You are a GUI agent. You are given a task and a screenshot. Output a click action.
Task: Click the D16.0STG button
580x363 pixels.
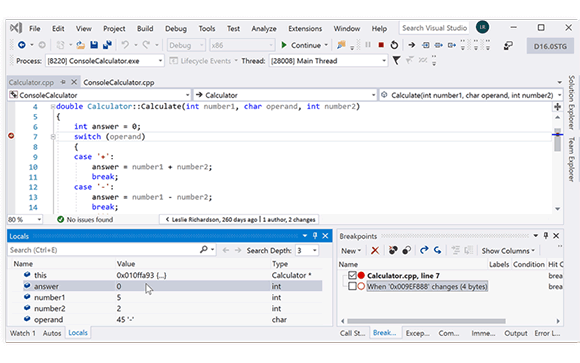(x=550, y=46)
